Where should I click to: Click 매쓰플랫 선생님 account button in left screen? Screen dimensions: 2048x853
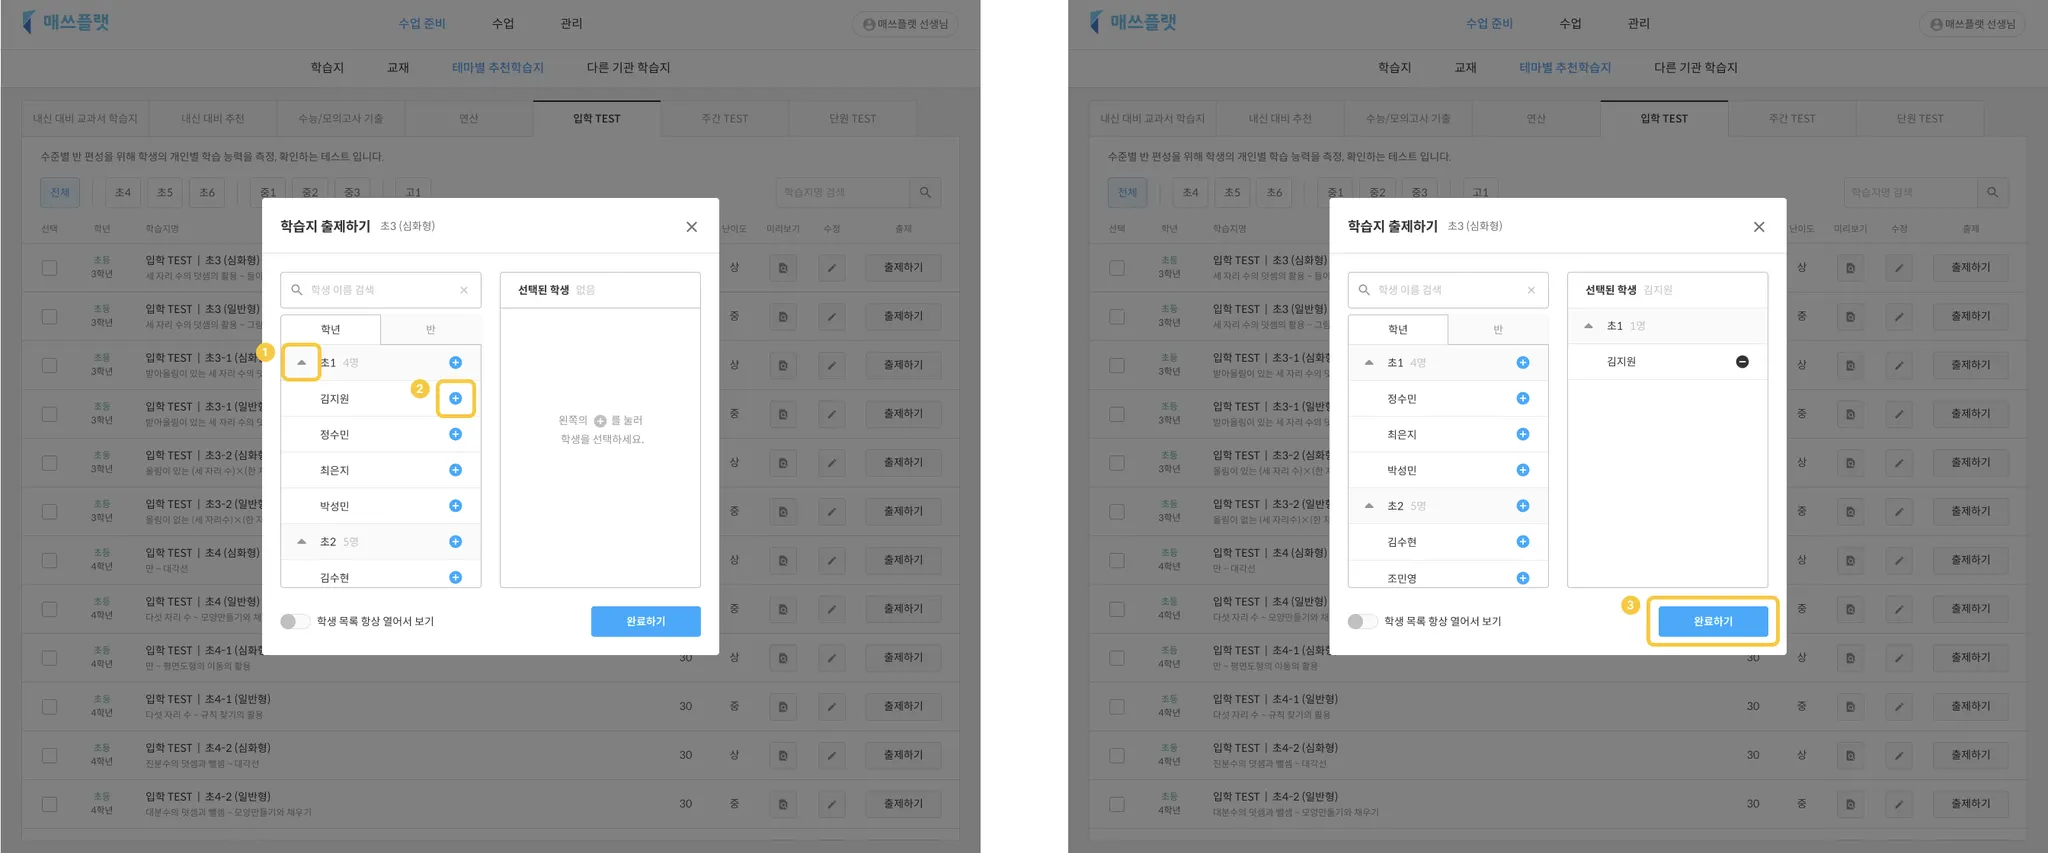click(x=905, y=24)
